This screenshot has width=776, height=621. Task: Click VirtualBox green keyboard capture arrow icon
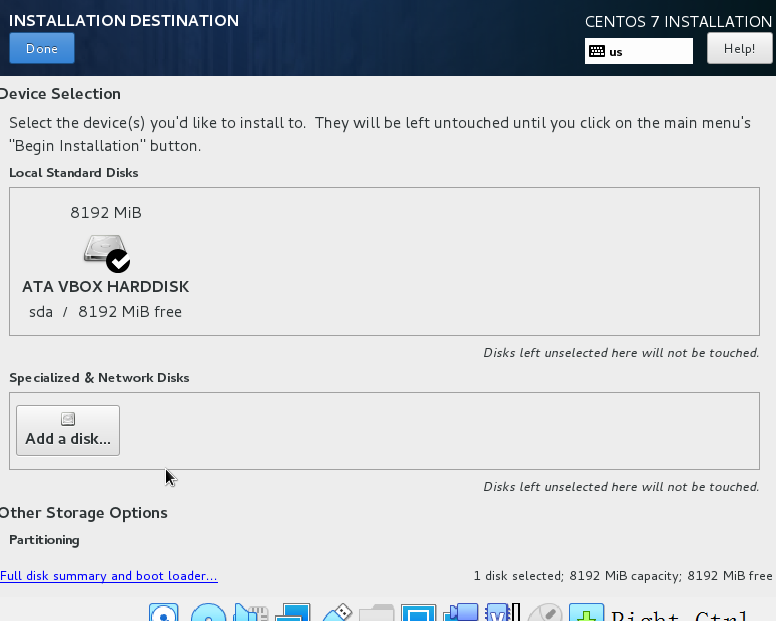[586, 613]
